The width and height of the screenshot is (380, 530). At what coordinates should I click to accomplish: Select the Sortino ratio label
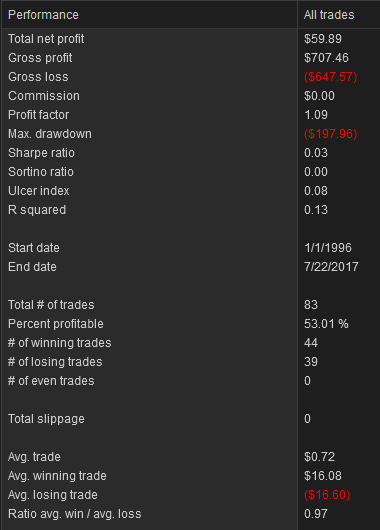point(41,172)
